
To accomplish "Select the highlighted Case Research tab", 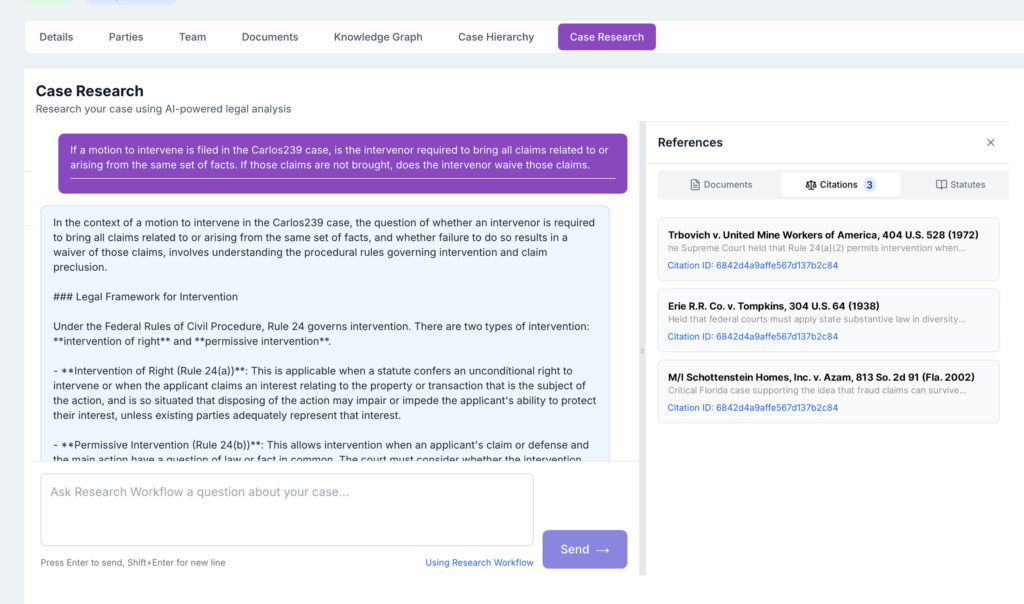I will pyautogui.click(x=606, y=37).
